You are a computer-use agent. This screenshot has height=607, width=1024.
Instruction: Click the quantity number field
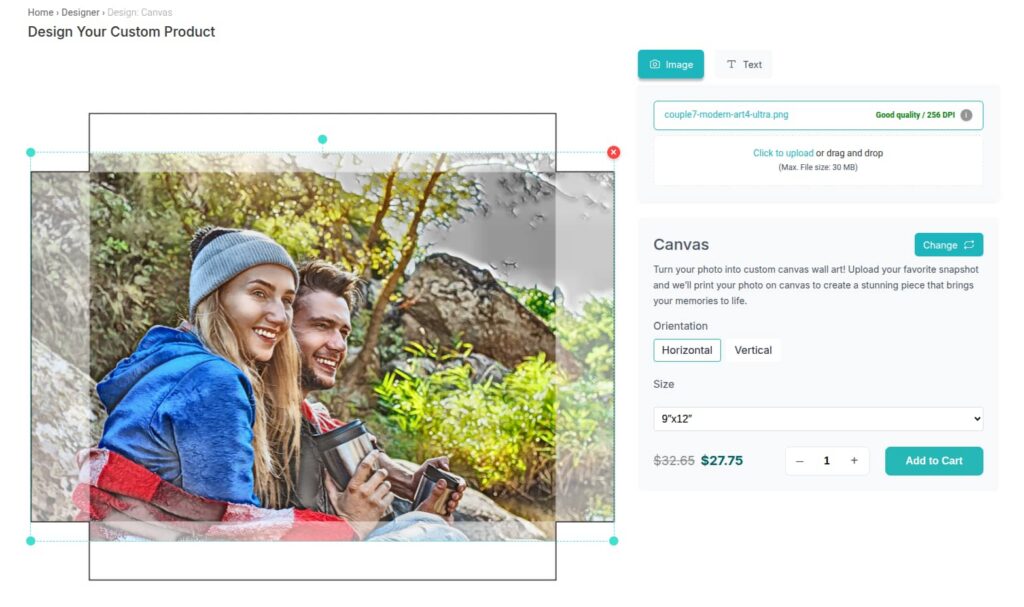coord(827,461)
